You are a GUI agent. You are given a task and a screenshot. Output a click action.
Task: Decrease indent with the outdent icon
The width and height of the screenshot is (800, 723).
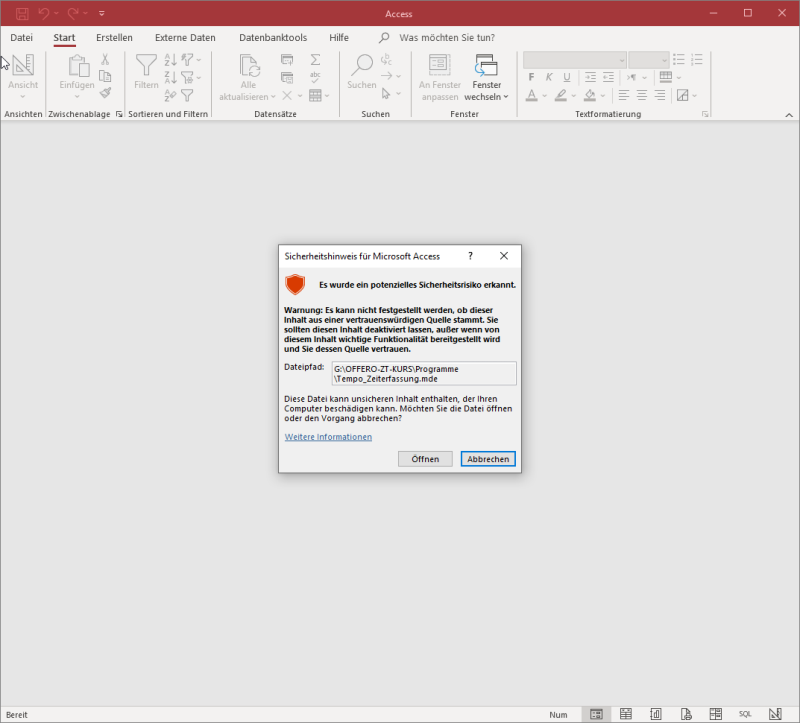(608, 77)
